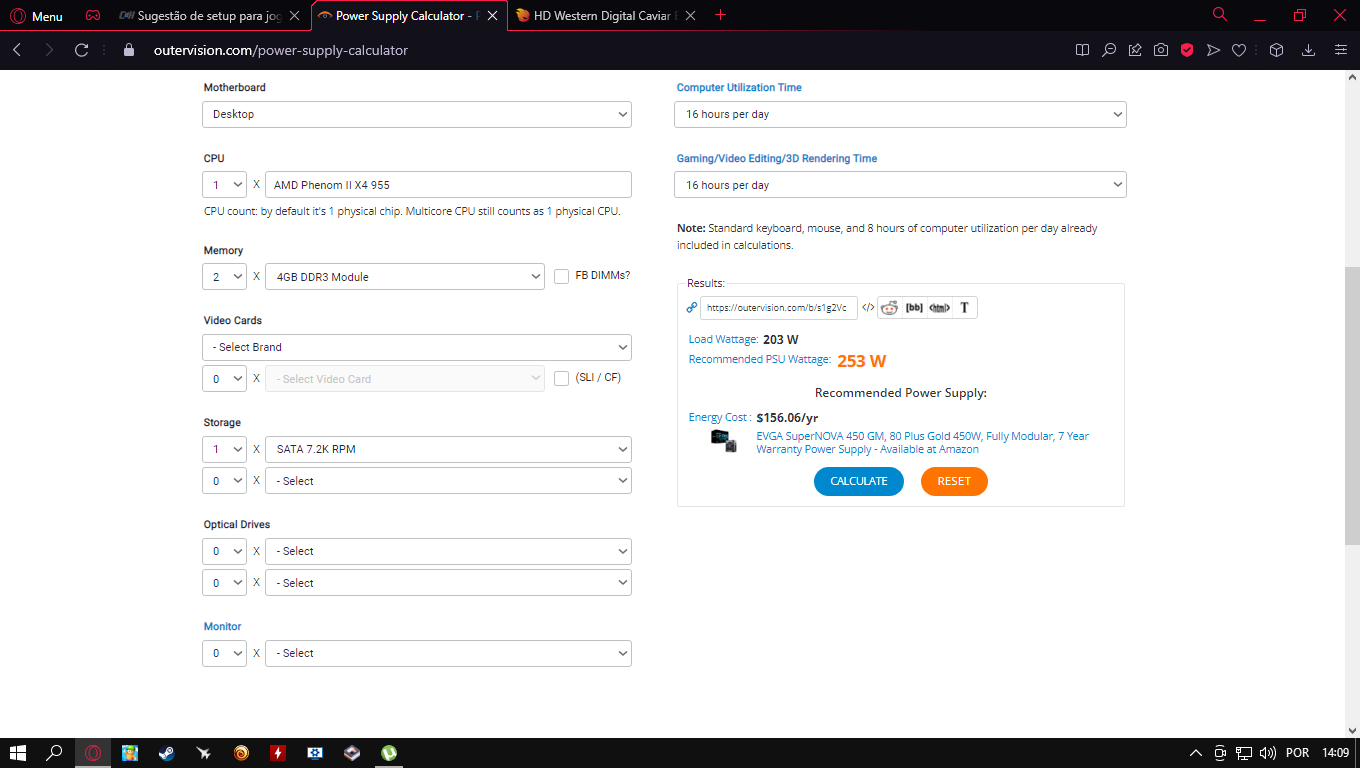Go back to the previous page

17,50
